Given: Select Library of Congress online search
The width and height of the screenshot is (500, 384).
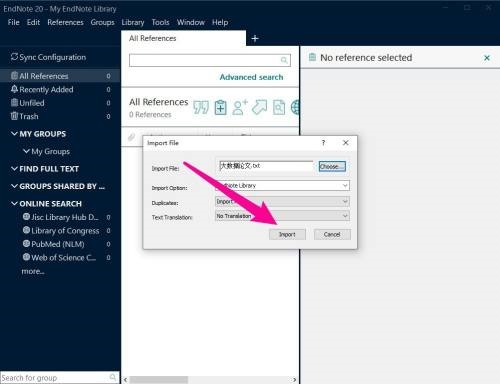Looking at the screenshot, I should coord(65,231).
